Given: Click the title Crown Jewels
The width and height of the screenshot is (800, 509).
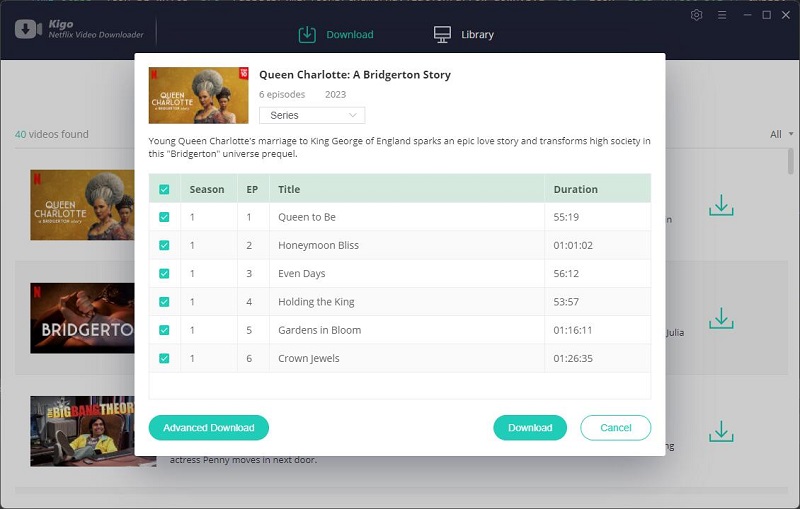Looking at the screenshot, I should (x=309, y=359).
